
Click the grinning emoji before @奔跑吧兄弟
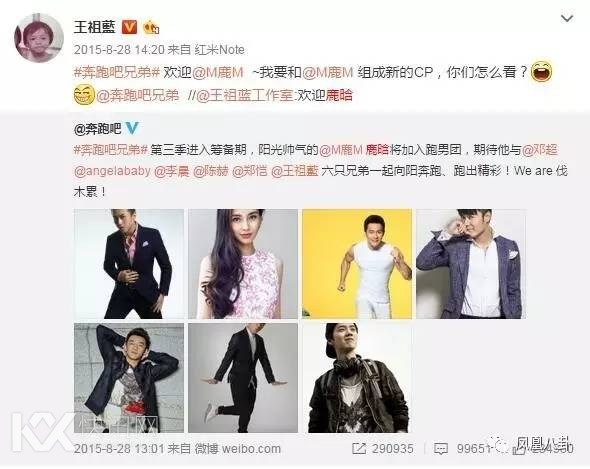[84, 95]
